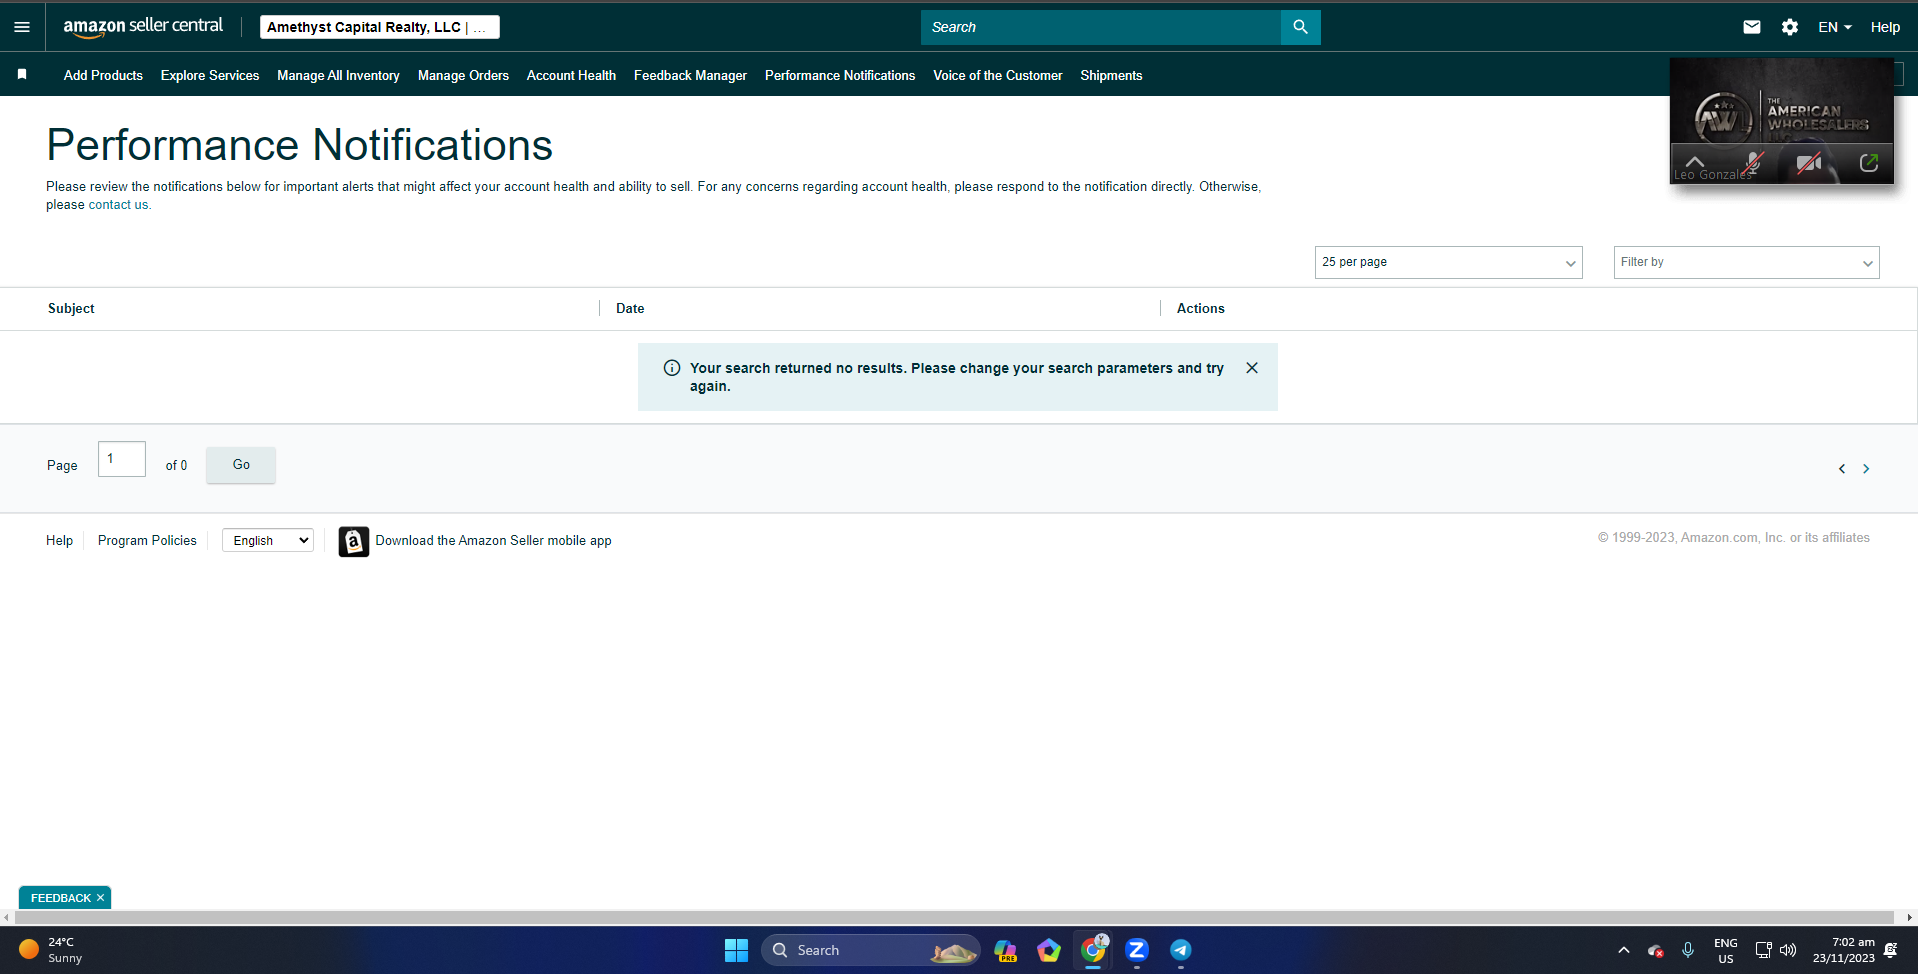Select Performance Notifications in the nav bar
1918x974 pixels.
[x=840, y=75]
